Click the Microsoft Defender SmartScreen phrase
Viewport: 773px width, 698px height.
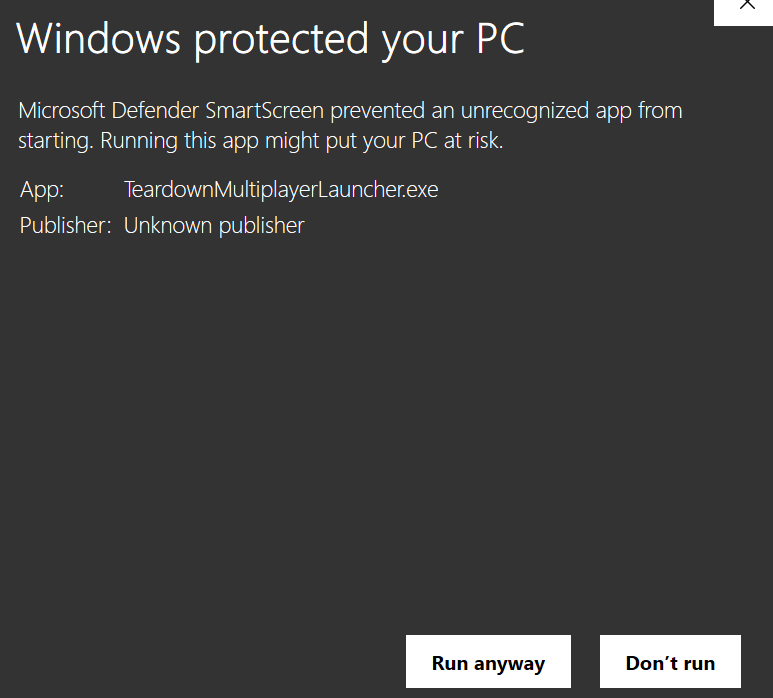point(171,110)
